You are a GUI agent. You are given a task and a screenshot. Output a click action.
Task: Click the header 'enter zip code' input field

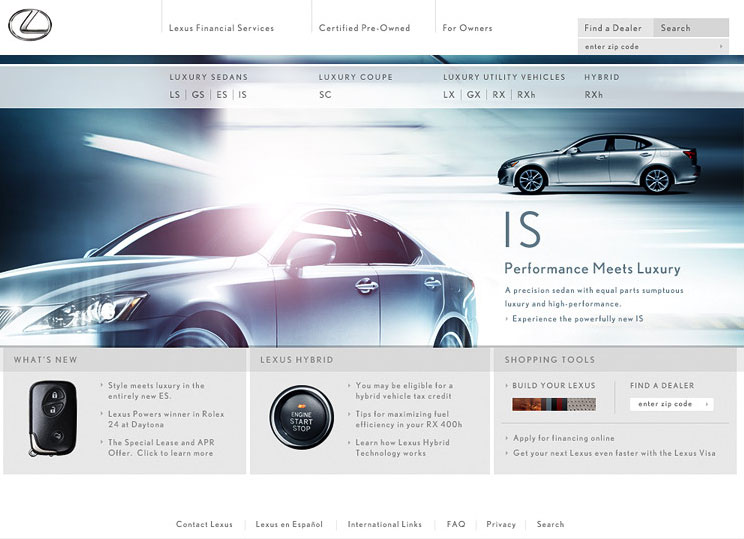point(648,47)
